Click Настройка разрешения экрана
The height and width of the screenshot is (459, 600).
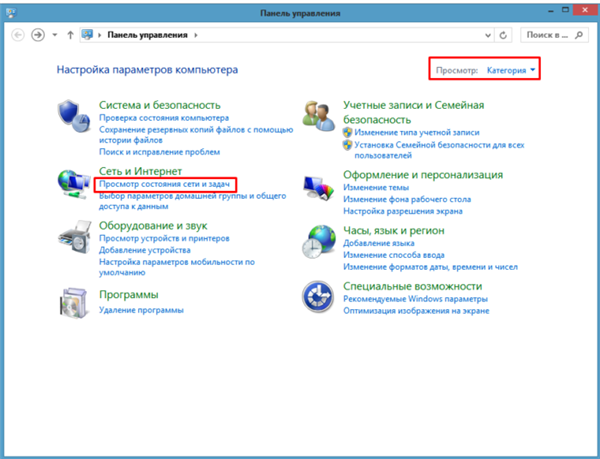[x=403, y=211]
